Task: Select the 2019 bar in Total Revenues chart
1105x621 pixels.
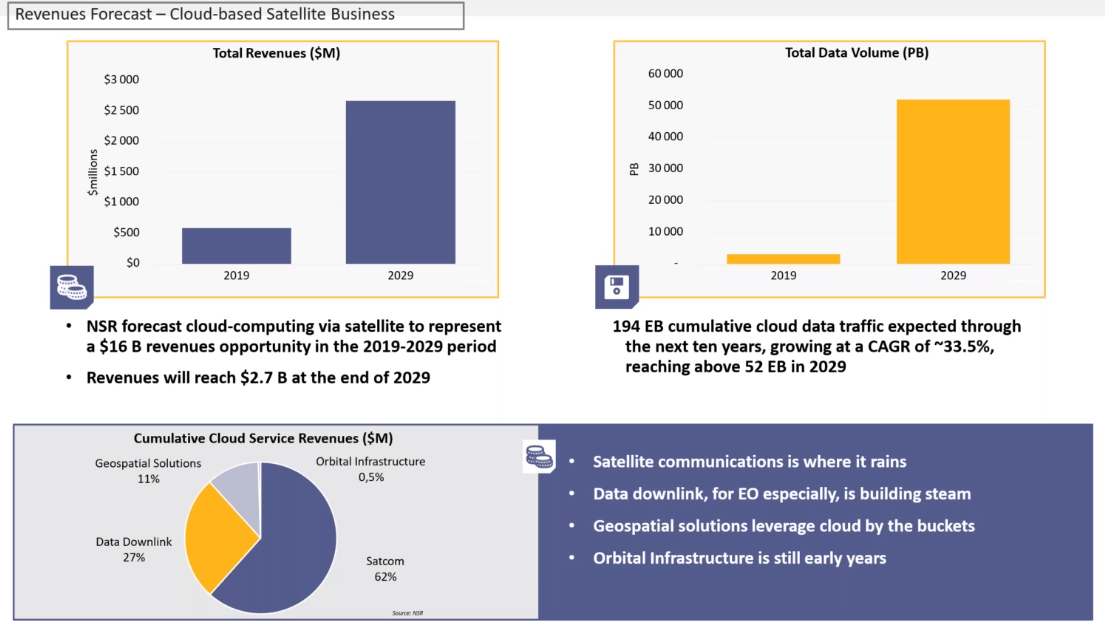Action: (x=236, y=246)
